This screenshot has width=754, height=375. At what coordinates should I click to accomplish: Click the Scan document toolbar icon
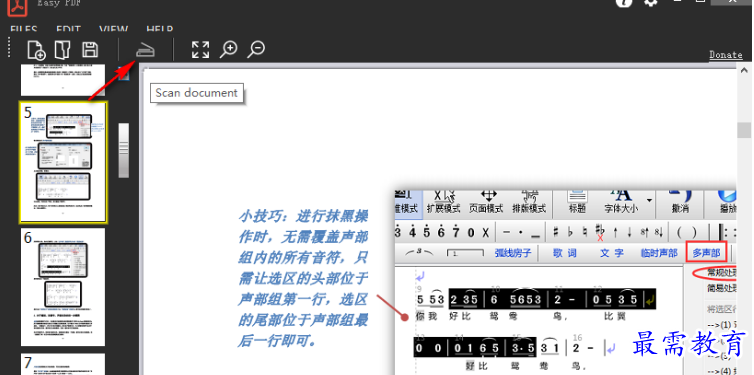[145, 50]
